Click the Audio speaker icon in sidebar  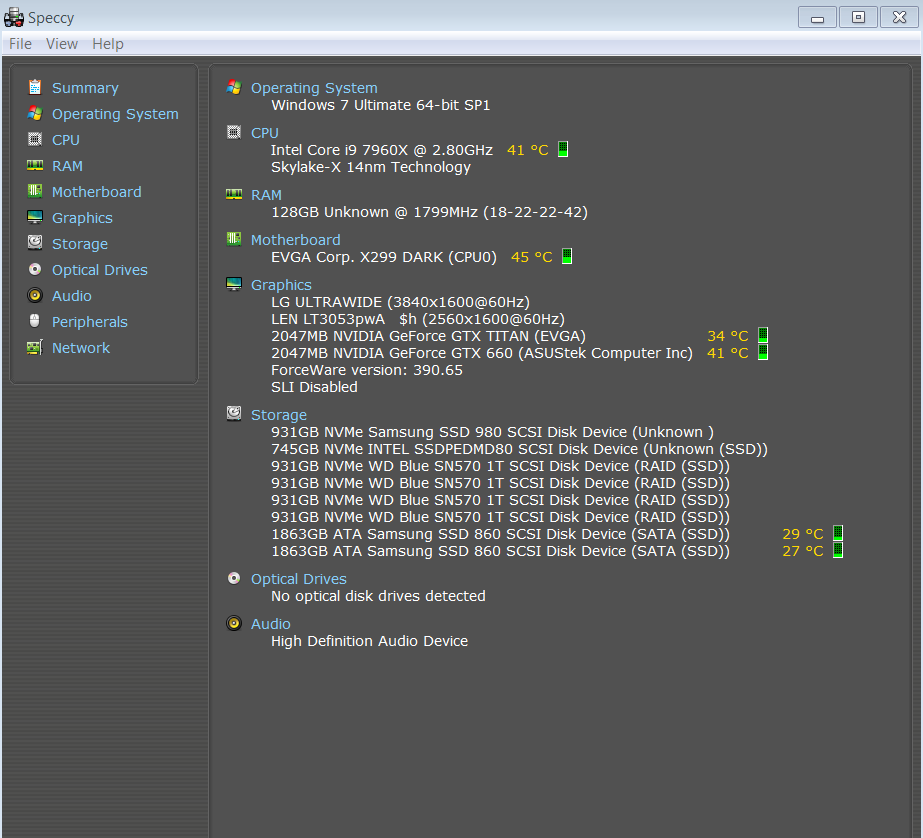tap(35, 295)
